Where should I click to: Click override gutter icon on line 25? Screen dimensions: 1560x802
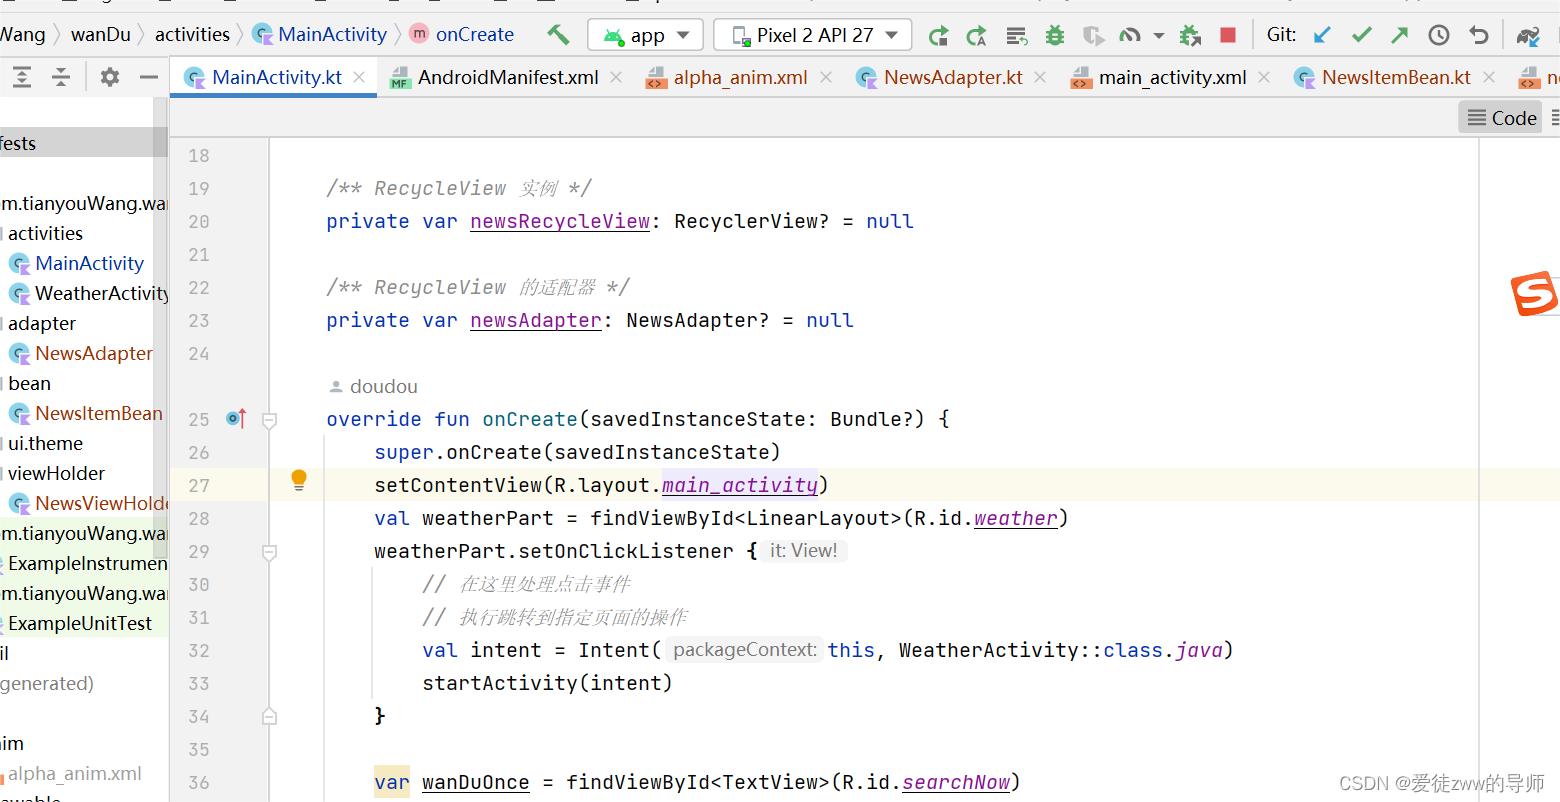[x=236, y=419]
